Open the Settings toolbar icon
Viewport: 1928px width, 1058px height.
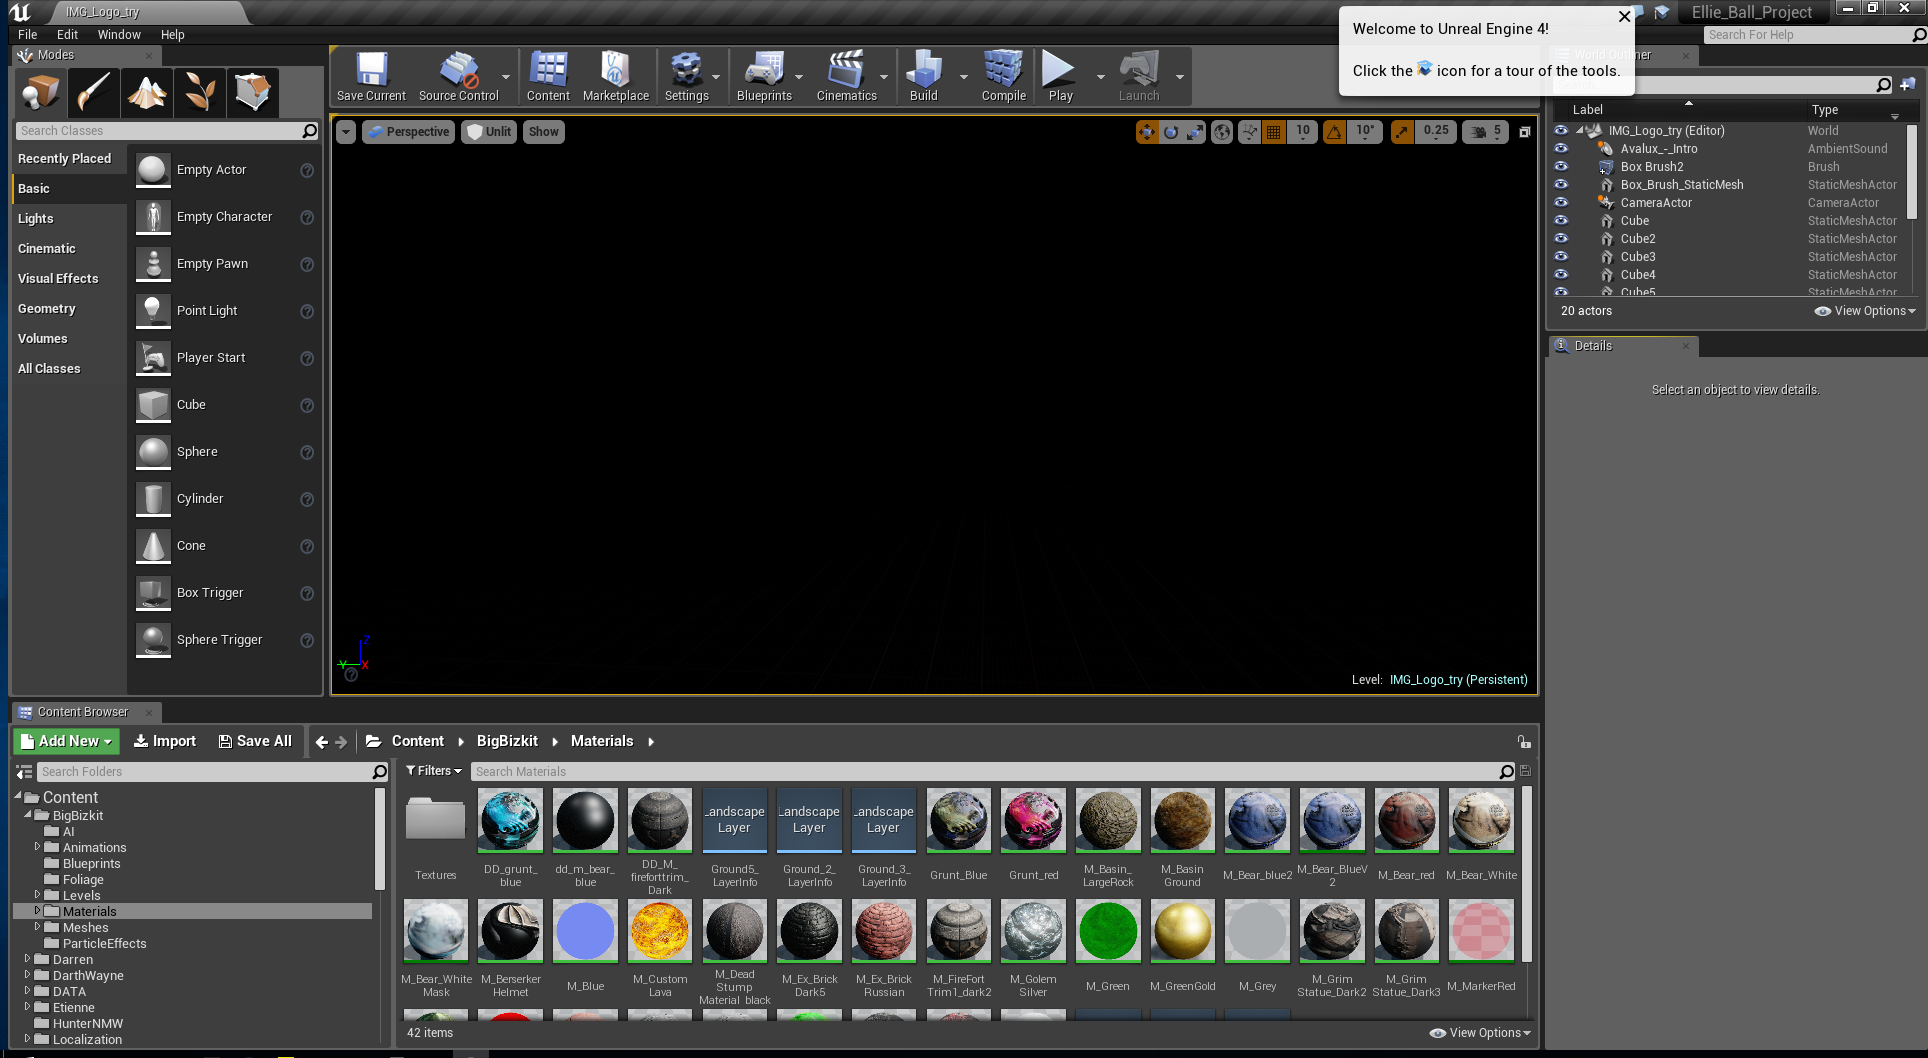686,76
